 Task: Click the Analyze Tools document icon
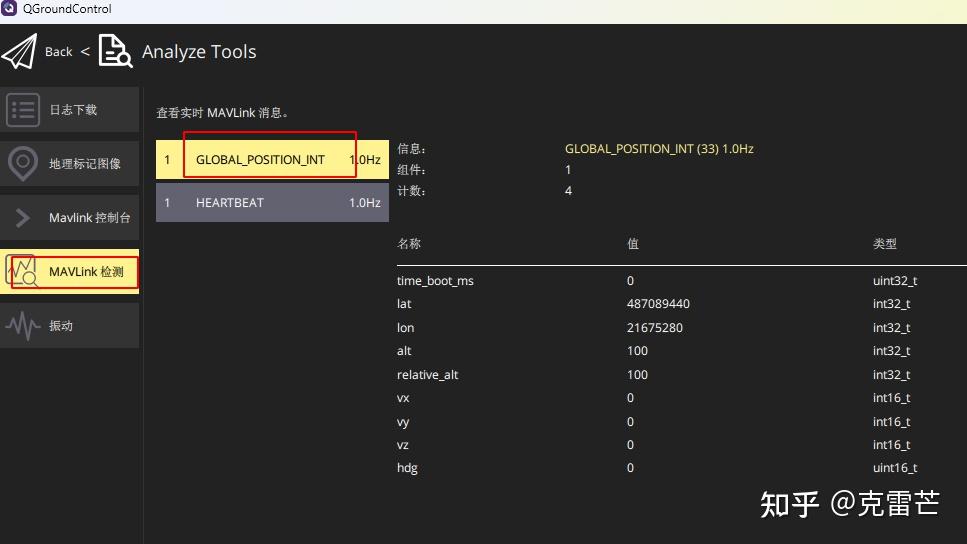coord(115,51)
